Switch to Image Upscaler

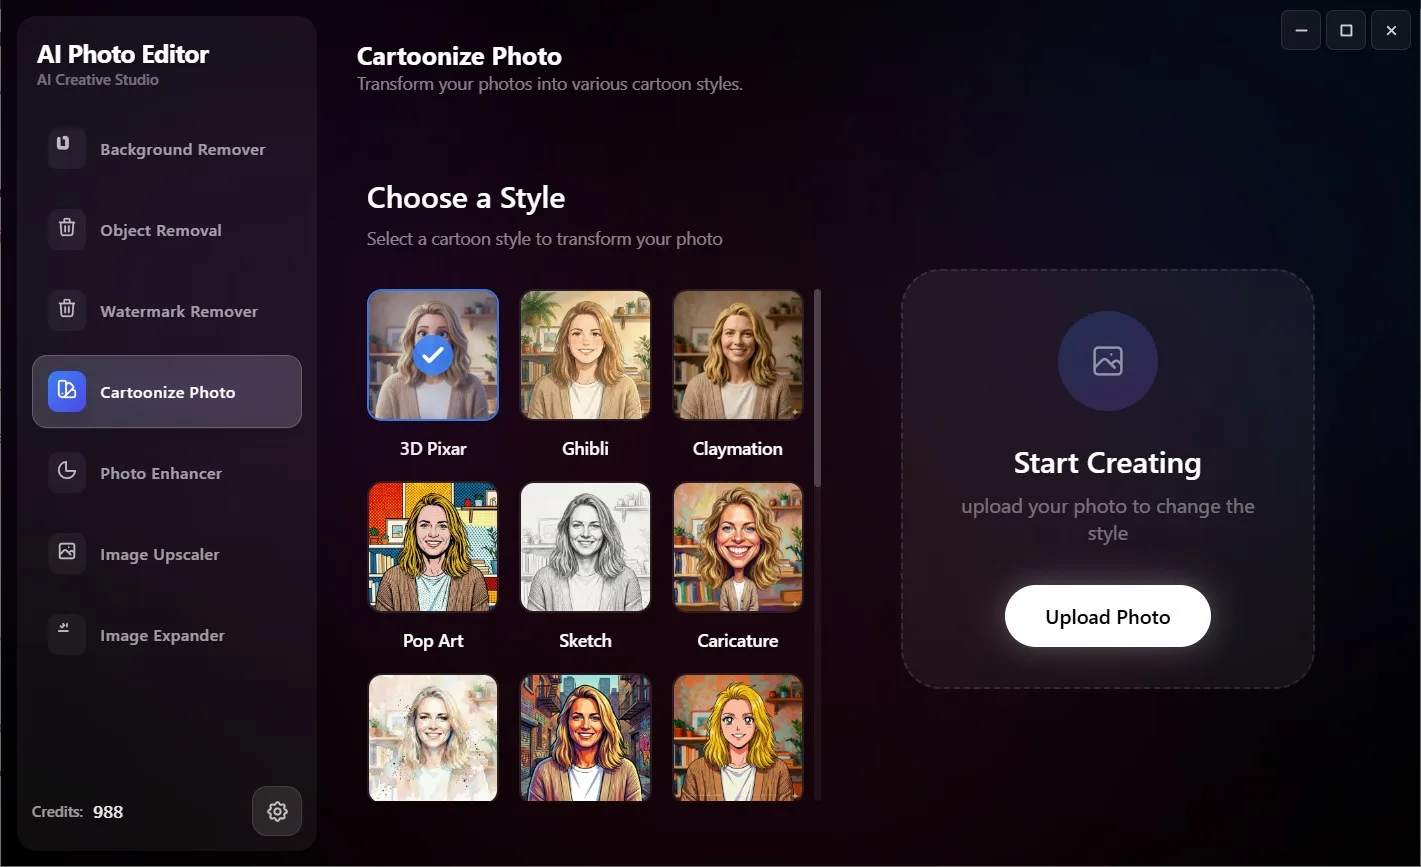point(167,554)
